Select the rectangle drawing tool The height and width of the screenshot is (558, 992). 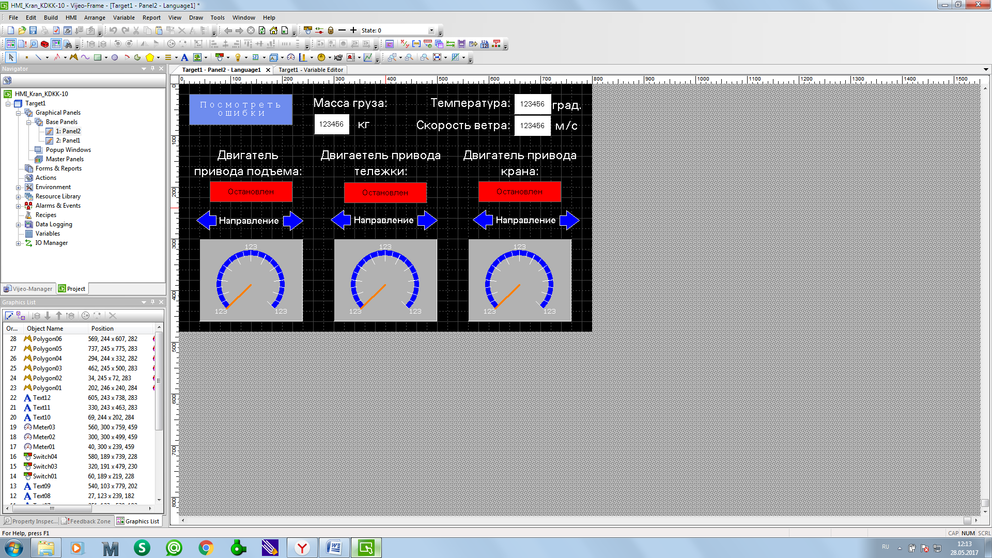coord(97,58)
